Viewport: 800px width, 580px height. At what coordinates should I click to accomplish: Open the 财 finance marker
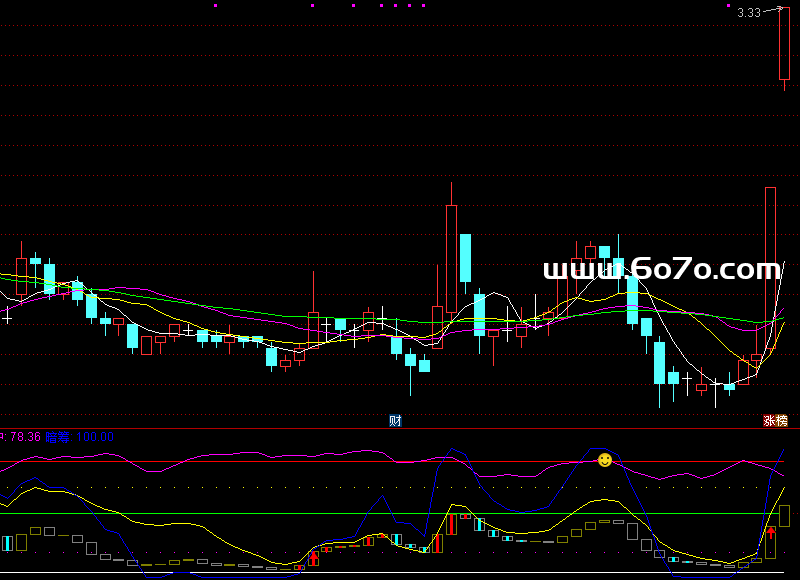coord(396,421)
